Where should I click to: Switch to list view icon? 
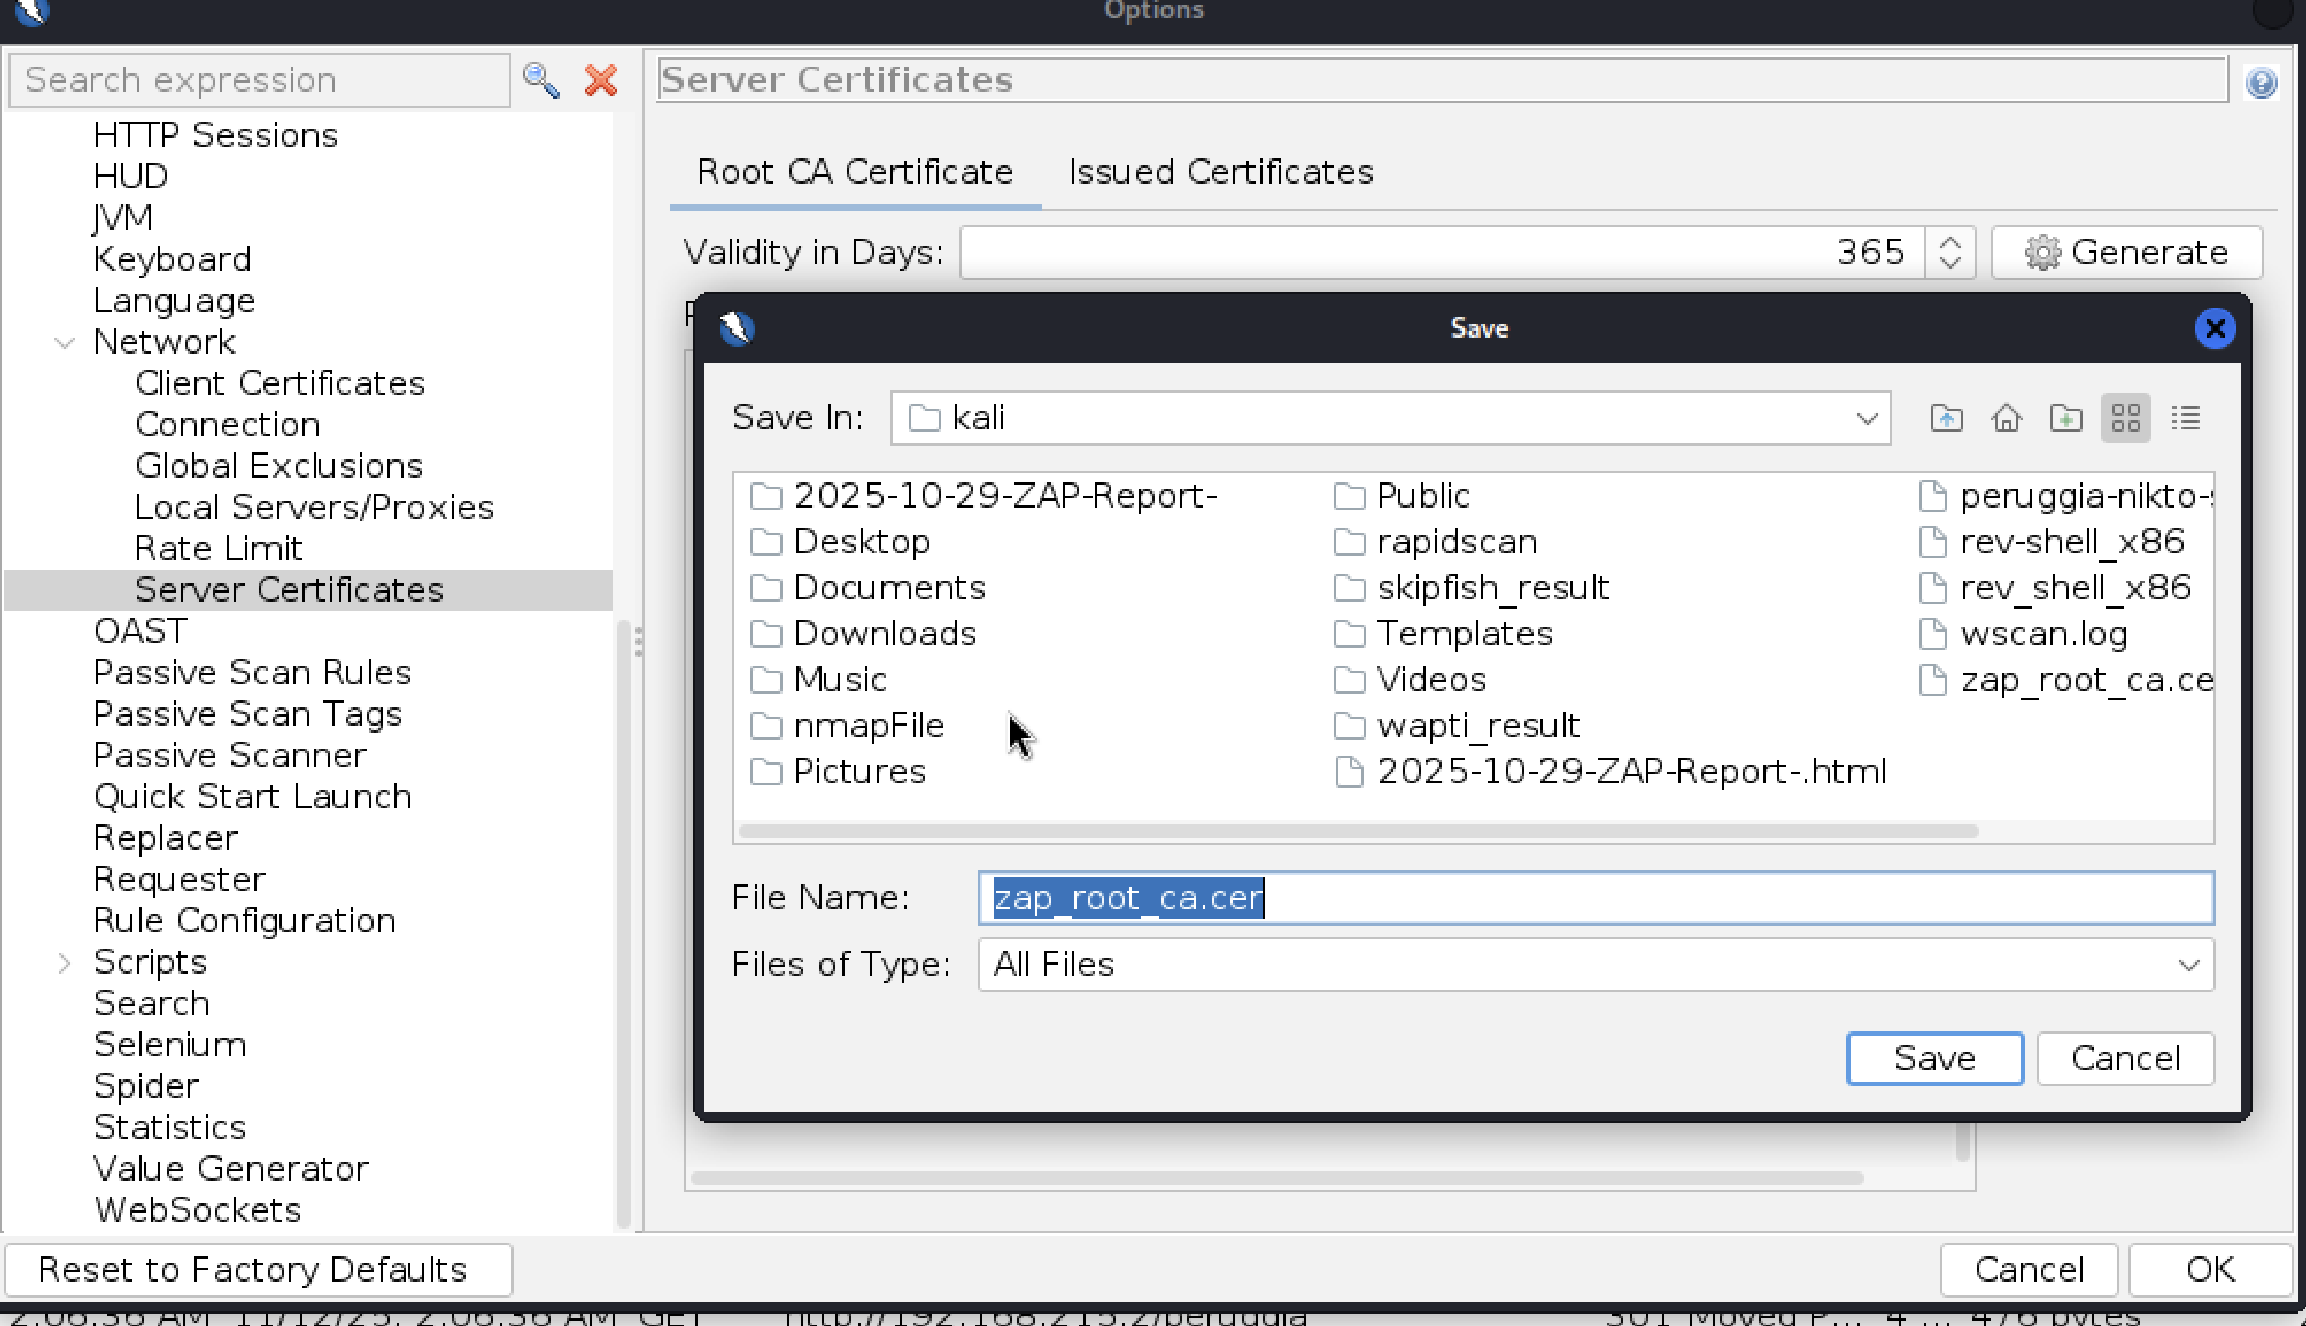(2126, 418)
